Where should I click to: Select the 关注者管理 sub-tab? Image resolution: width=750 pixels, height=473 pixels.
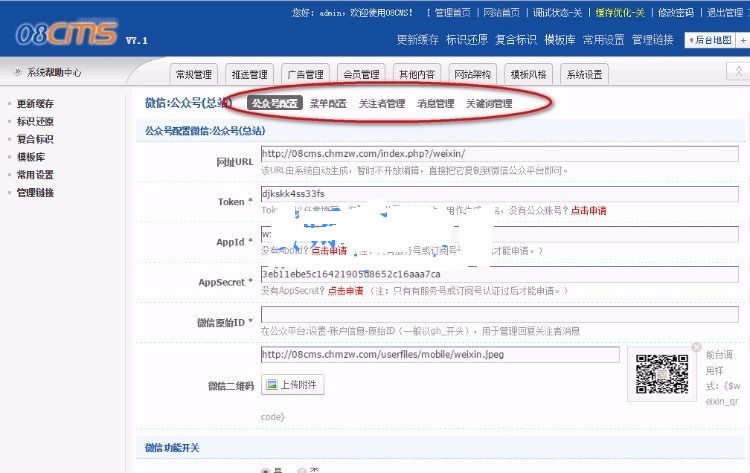point(382,103)
